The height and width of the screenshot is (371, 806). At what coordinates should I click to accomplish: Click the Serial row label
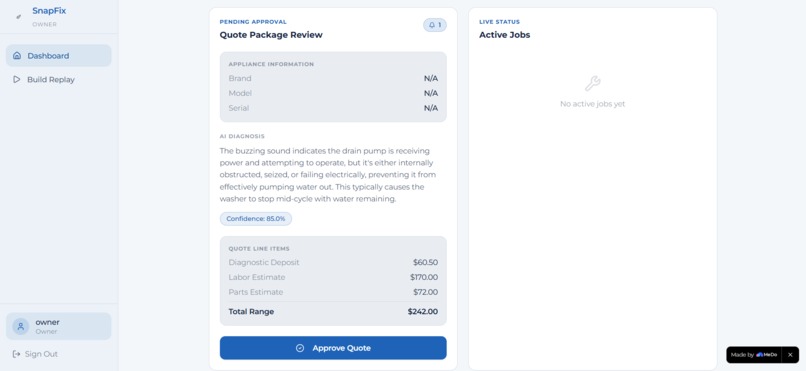(239, 108)
